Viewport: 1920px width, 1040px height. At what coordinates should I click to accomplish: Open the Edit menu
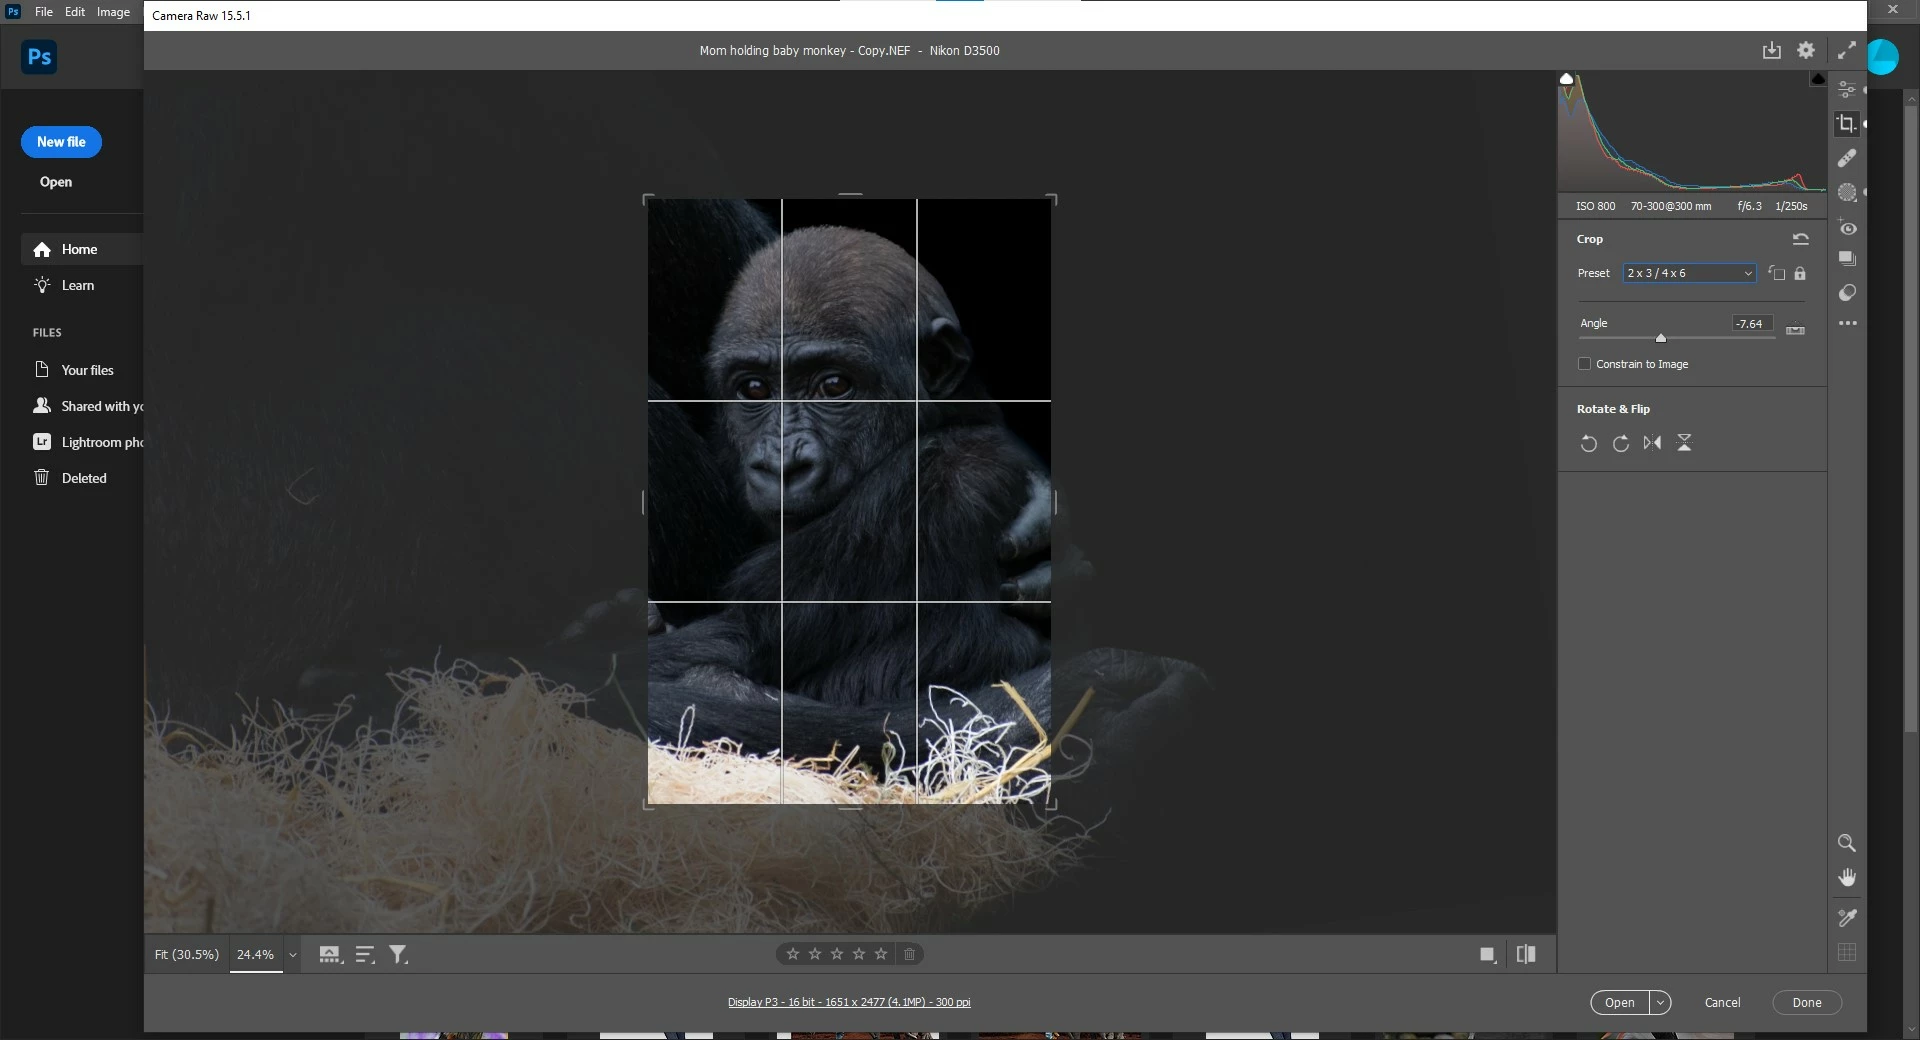(x=75, y=12)
